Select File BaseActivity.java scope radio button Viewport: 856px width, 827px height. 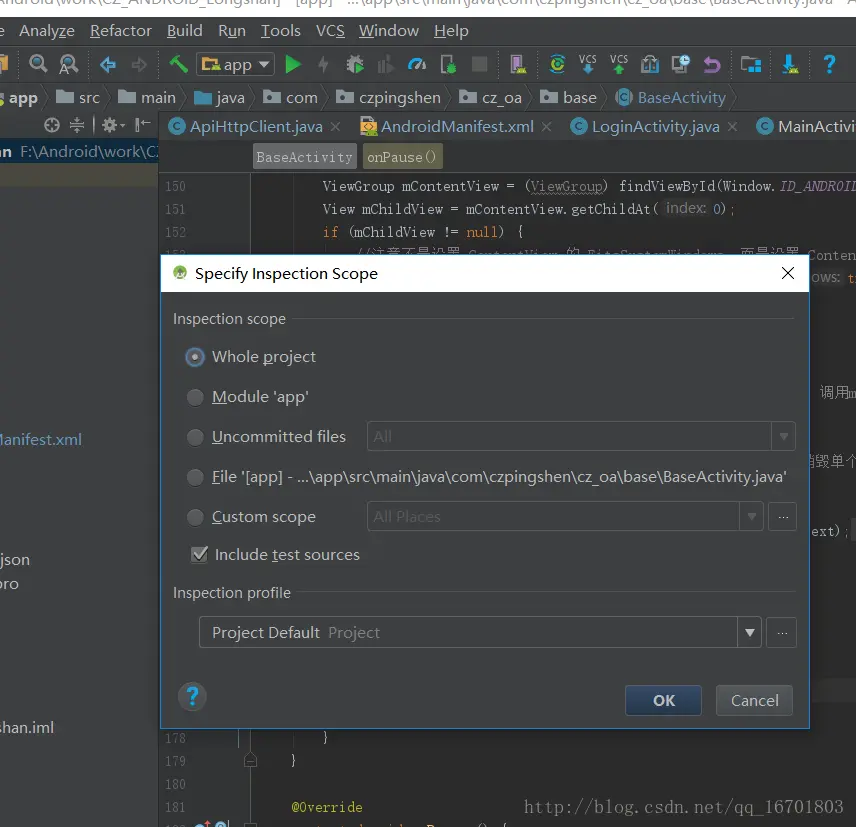click(195, 478)
